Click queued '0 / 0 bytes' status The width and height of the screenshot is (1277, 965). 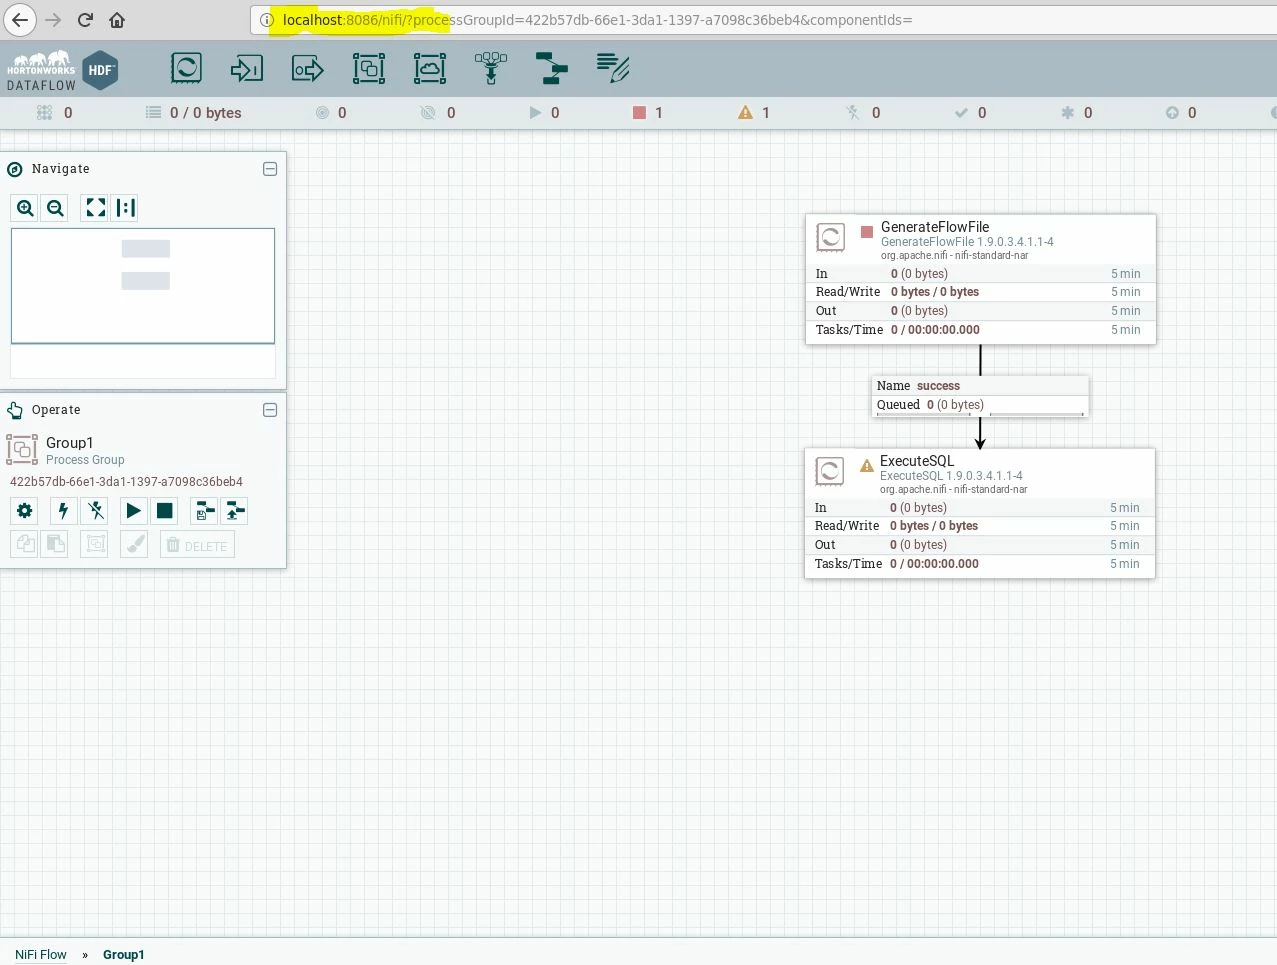194,113
